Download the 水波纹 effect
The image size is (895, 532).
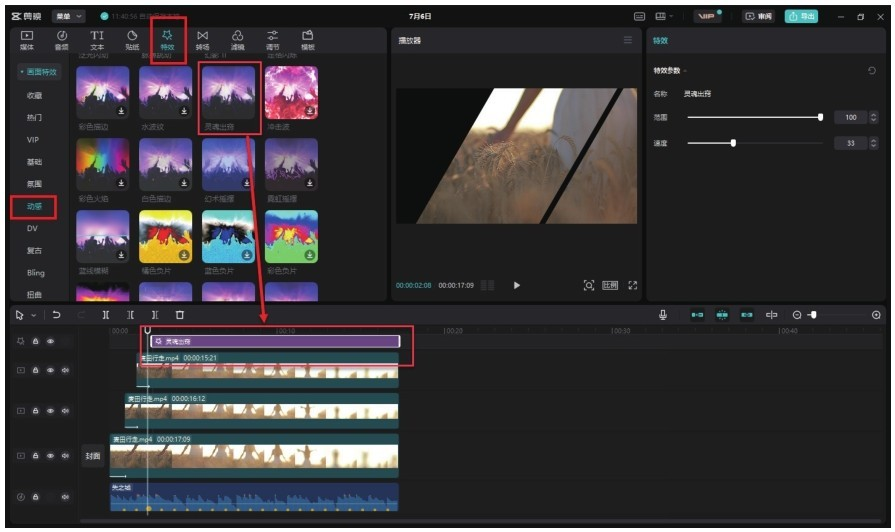click(184, 111)
